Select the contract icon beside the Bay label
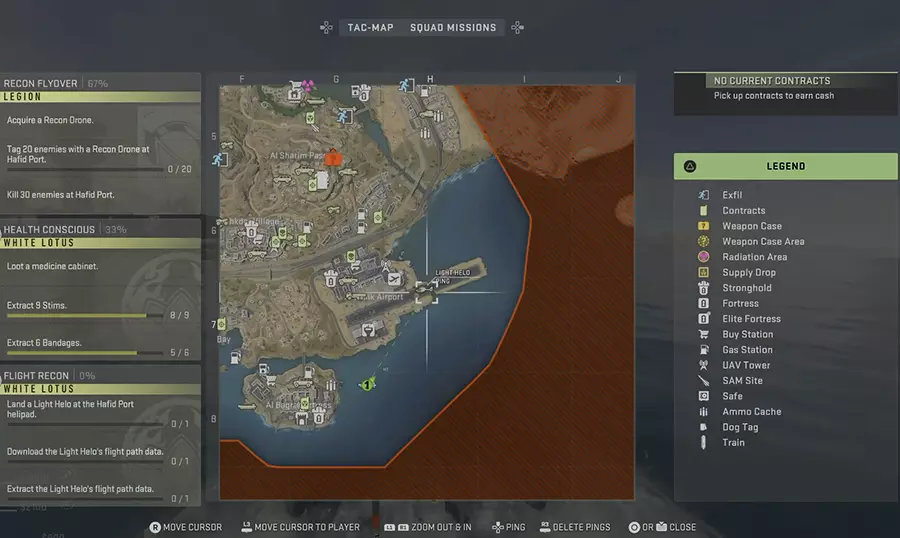 coord(222,324)
